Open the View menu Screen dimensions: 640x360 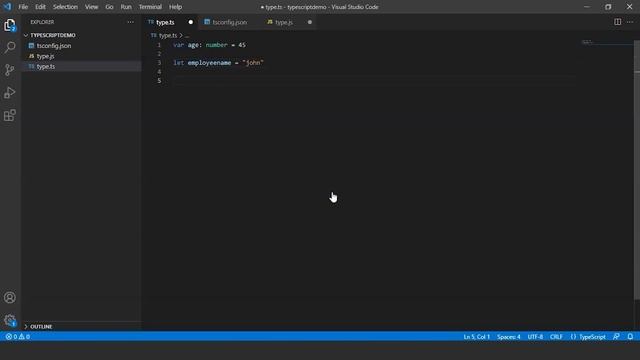click(x=91, y=7)
